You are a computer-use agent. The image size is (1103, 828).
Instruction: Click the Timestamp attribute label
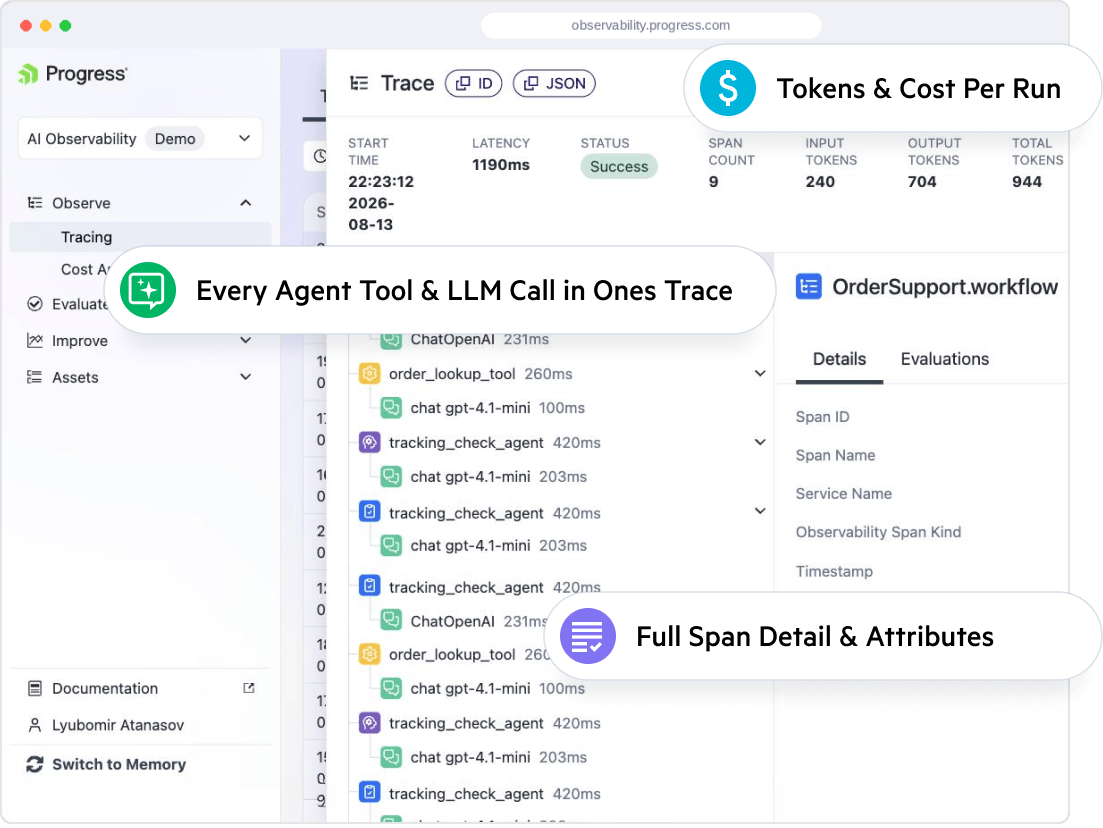pyautogui.click(x=834, y=571)
